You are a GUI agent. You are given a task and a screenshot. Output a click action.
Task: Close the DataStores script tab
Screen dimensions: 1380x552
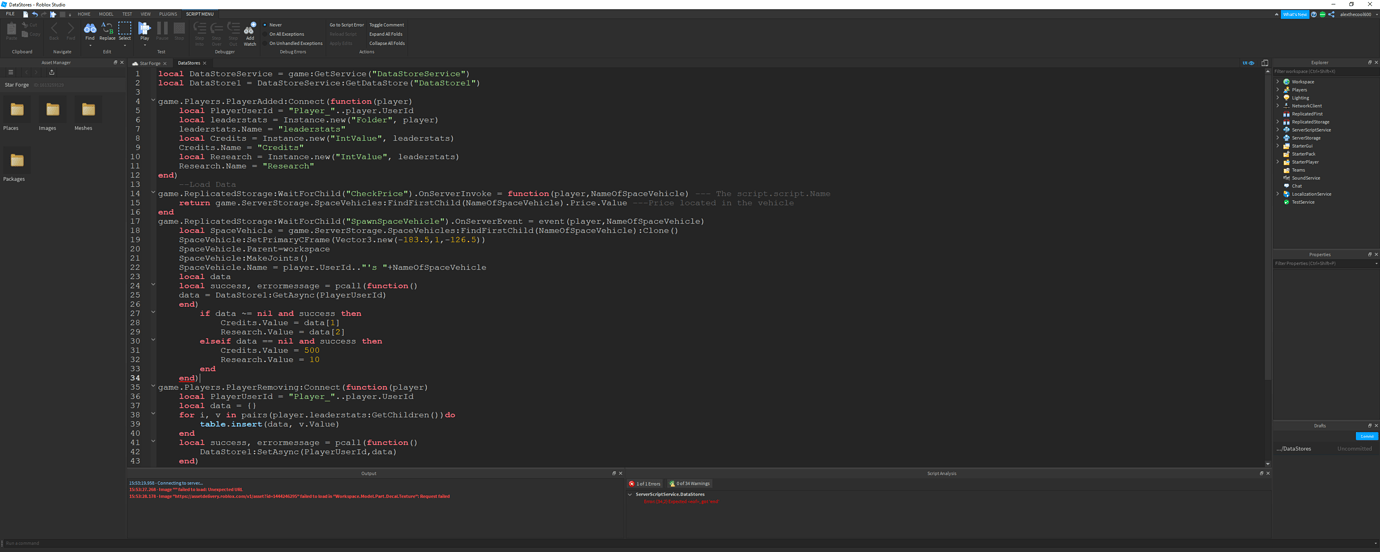tap(205, 63)
